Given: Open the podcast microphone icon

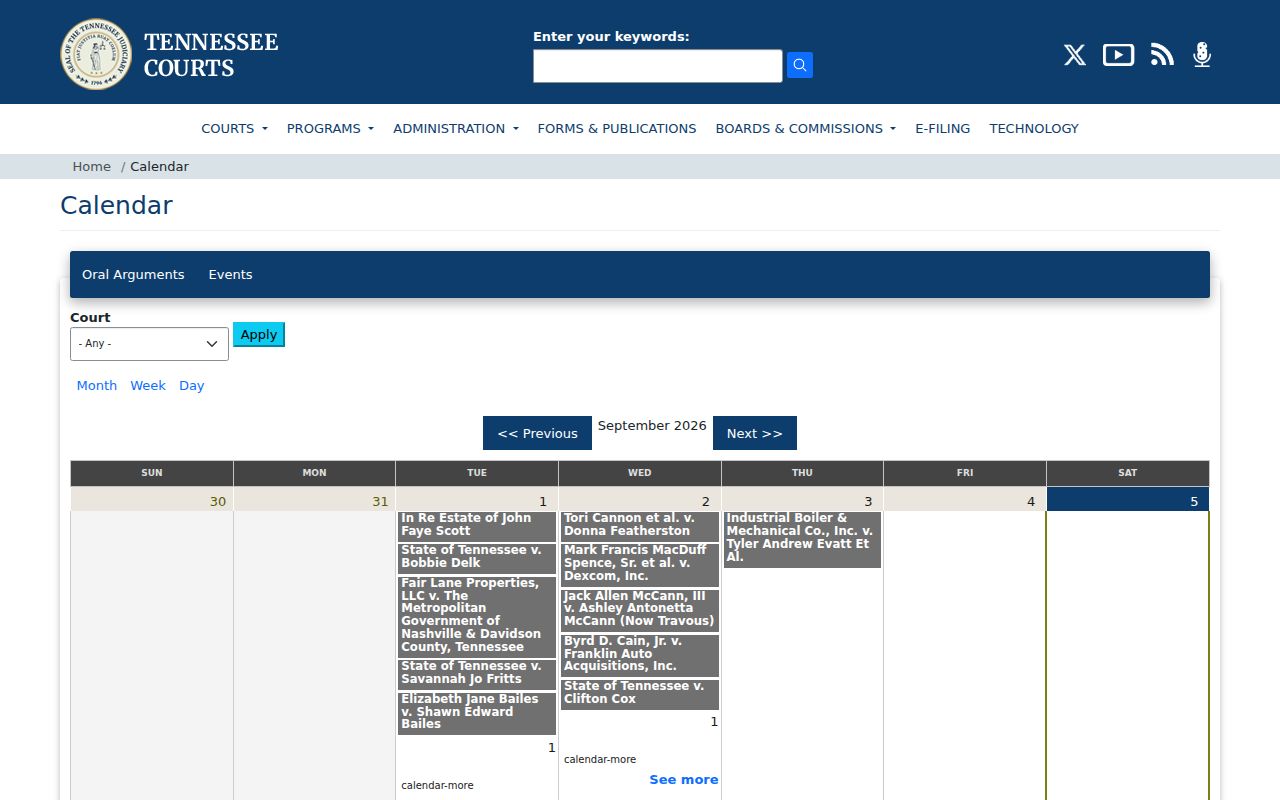Looking at the screenshot, I should tap(1202, 55).
